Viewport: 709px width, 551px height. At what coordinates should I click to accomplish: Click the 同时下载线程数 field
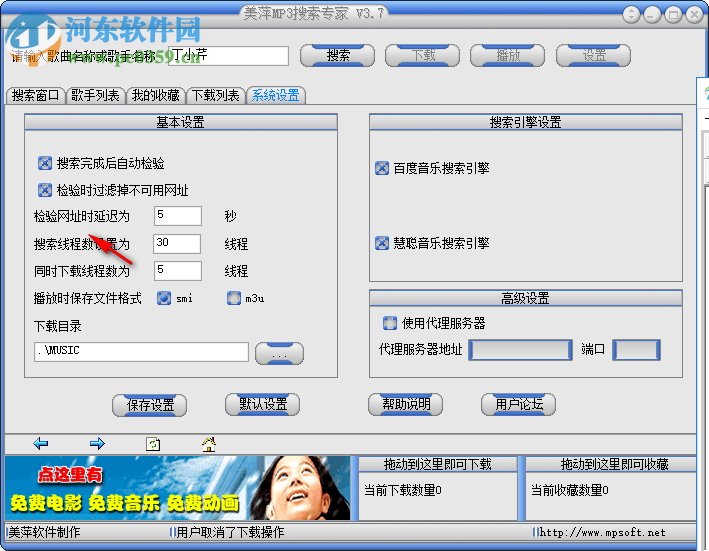click(178, 271)
